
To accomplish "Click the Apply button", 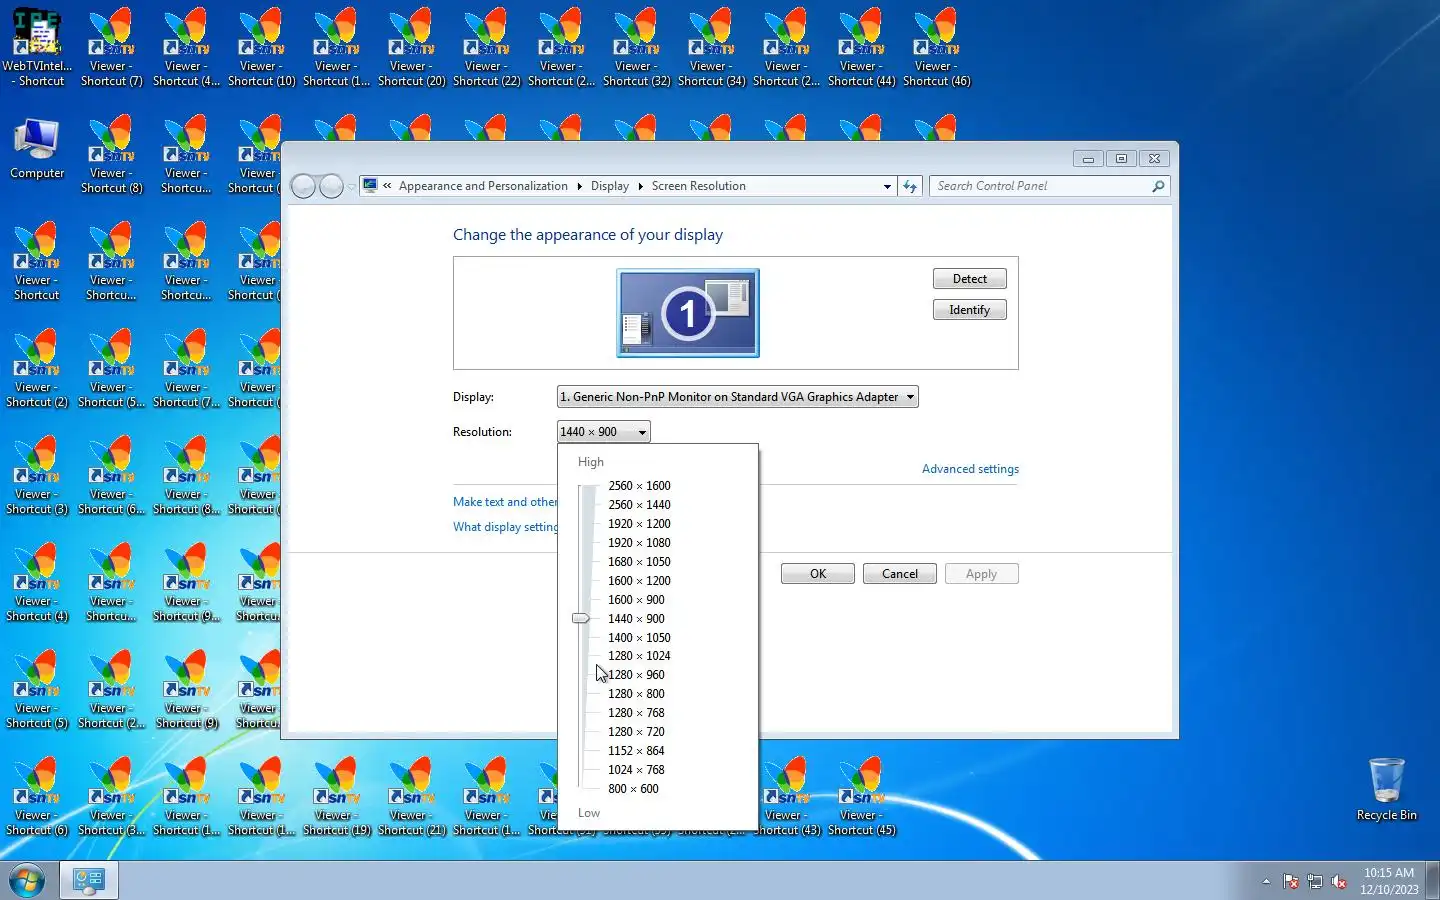I will tap(981, 574).
